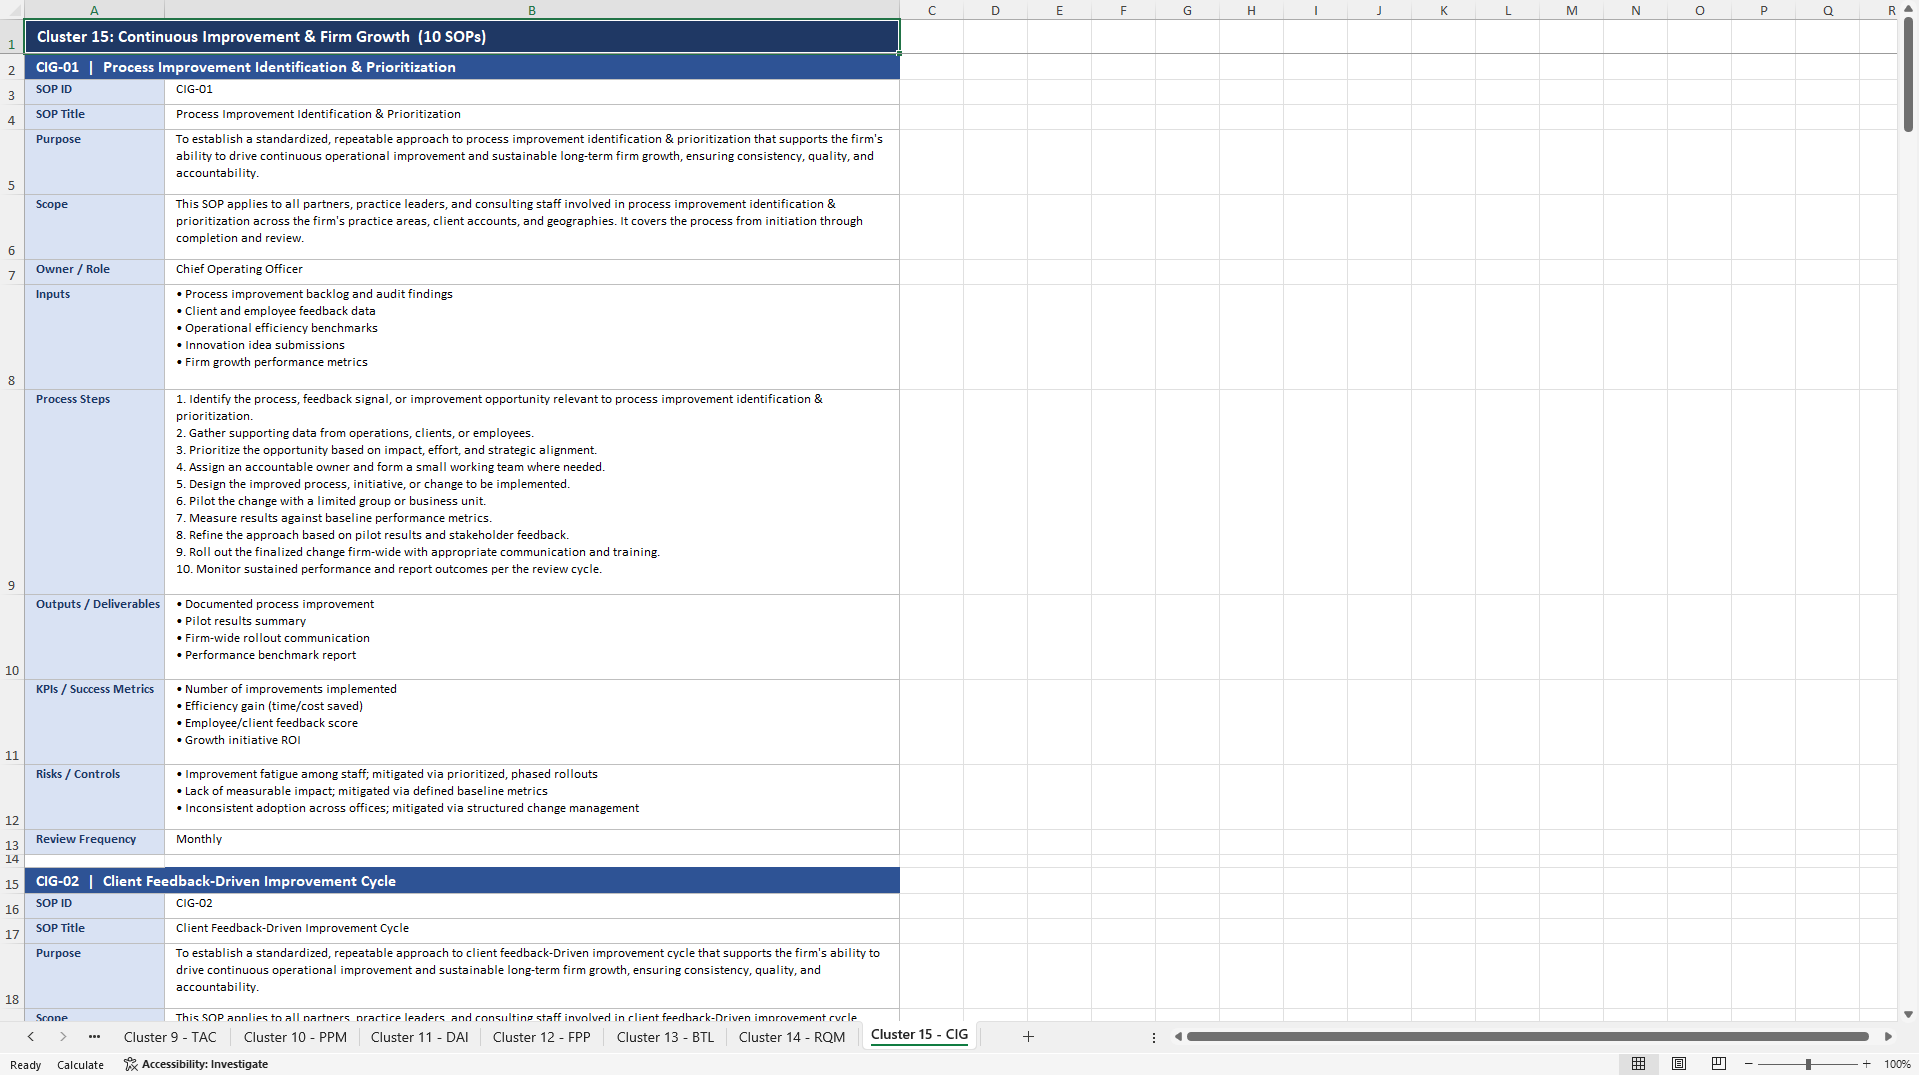Click the 'Review Frequency' label cell
The image size is (1919, 1075).
[x=94, y=842]
